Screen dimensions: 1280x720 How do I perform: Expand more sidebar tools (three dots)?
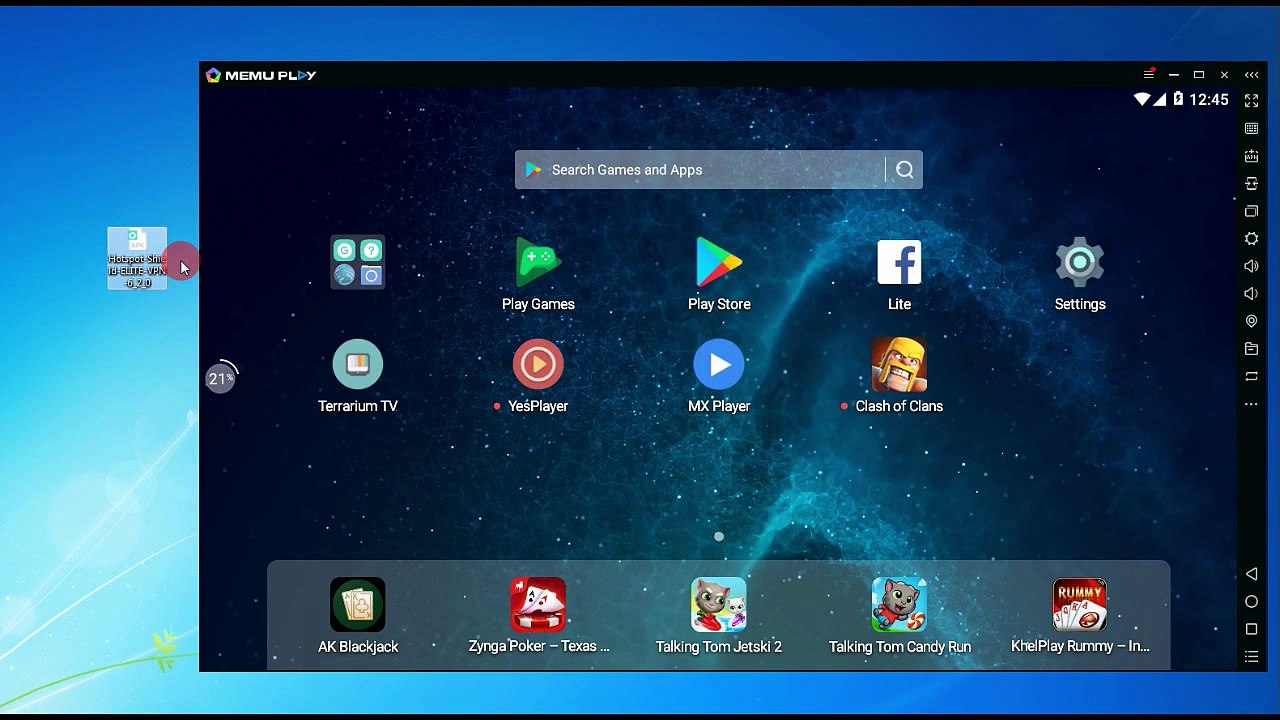[x=1251, y=404]
